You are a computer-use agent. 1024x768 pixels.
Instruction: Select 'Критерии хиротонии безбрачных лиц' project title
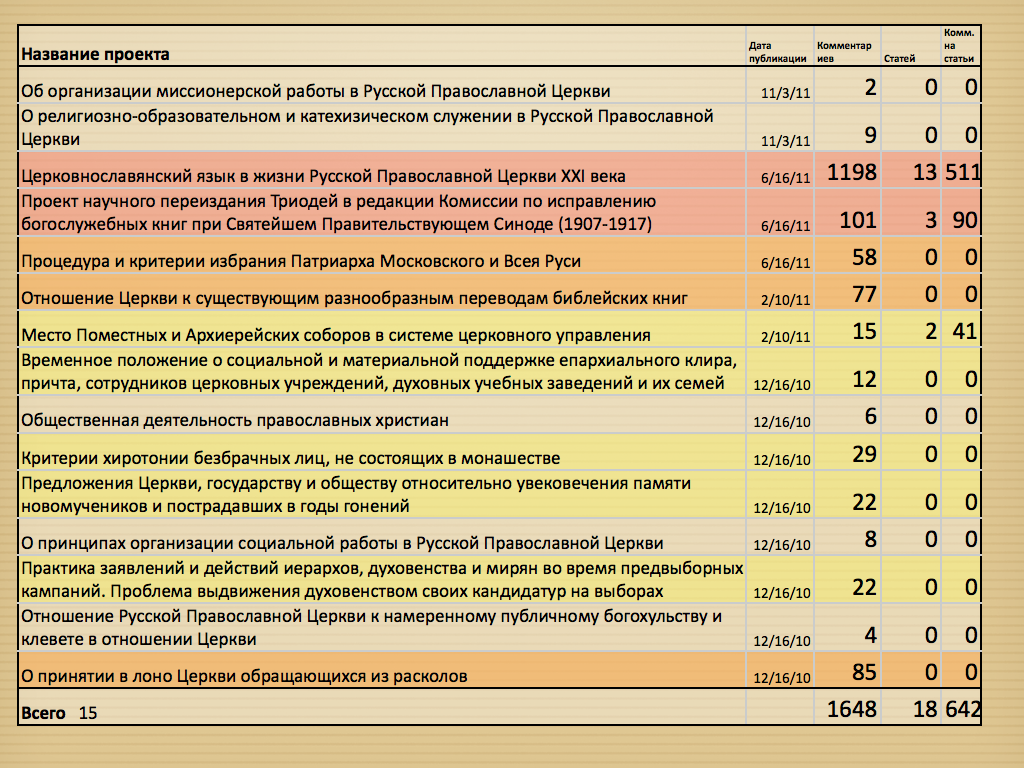290,459
